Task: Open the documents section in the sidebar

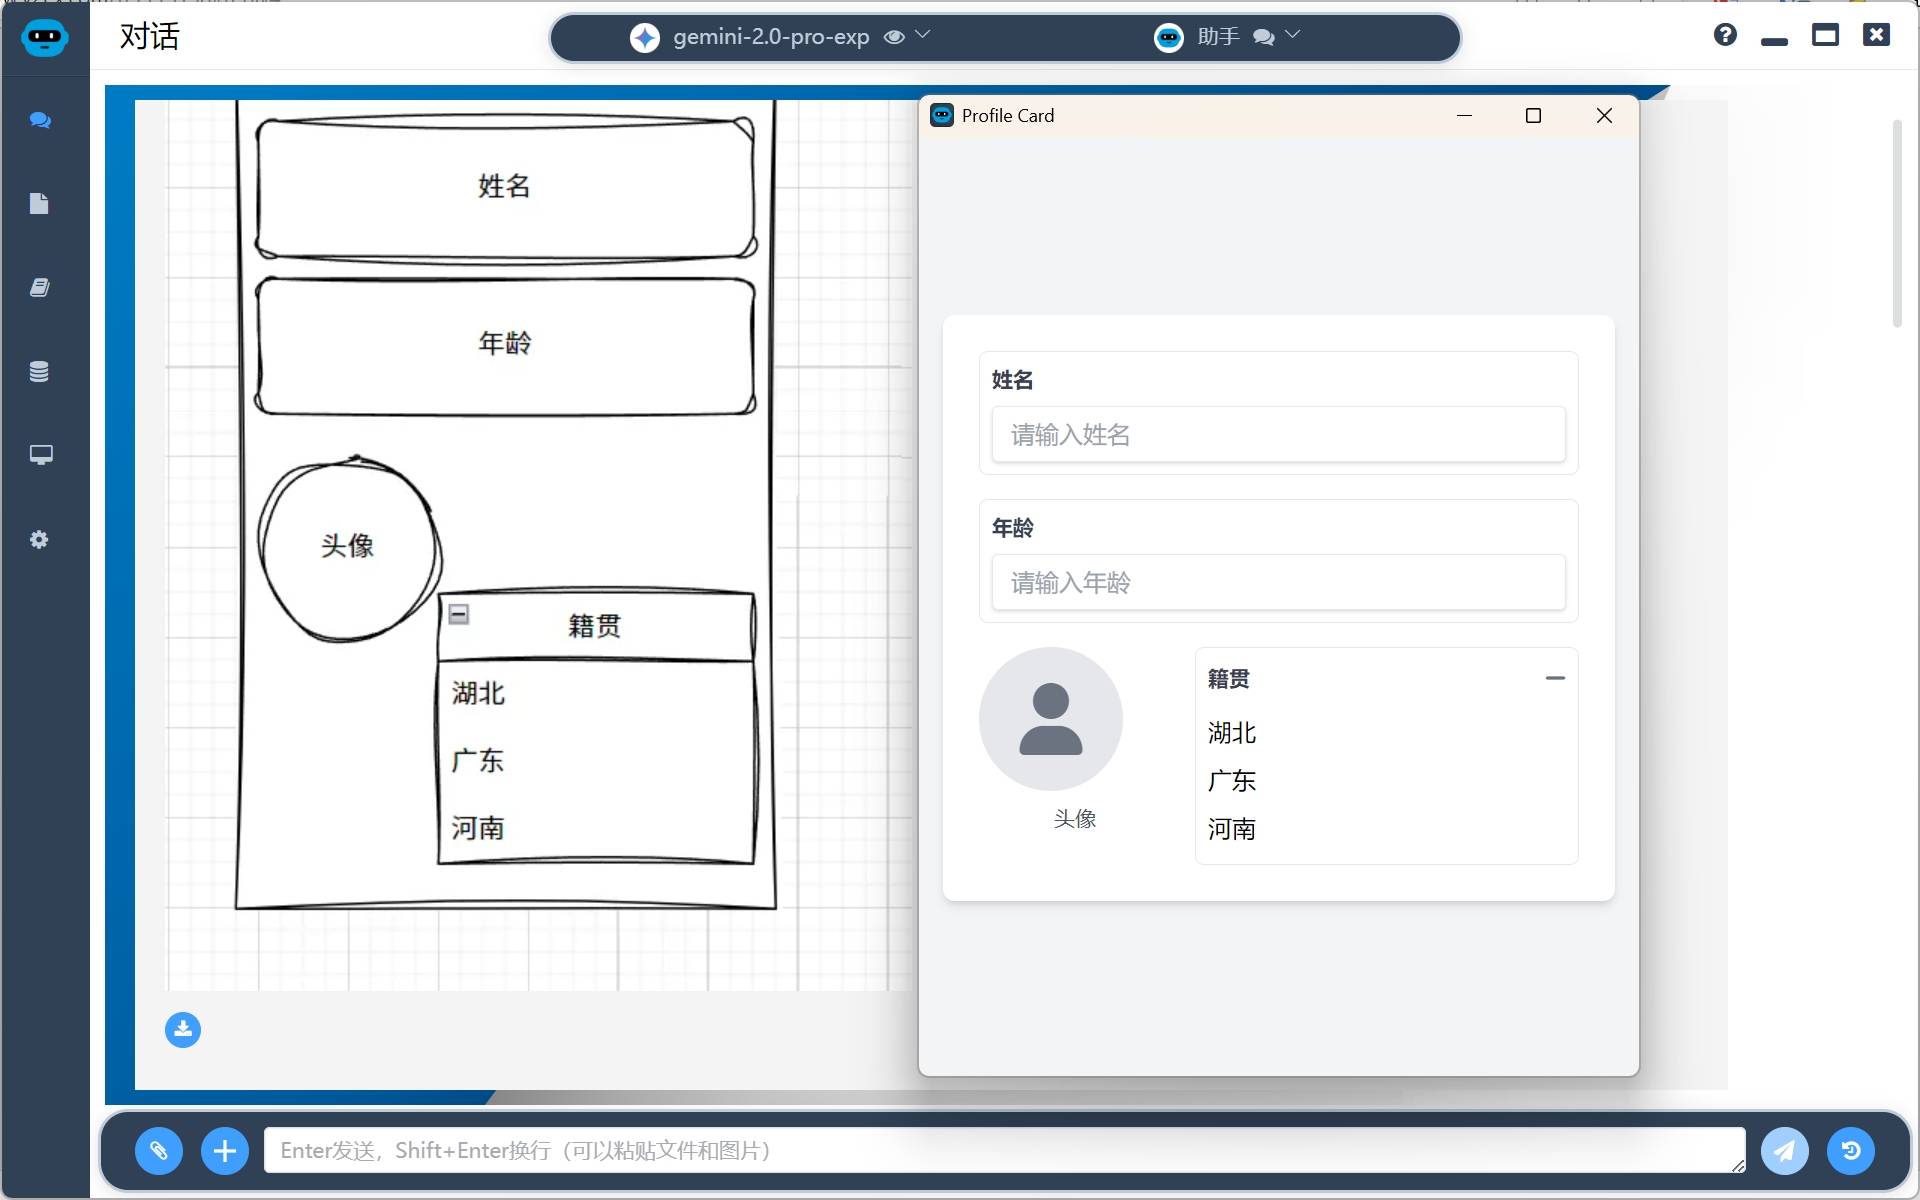Action: [x=40, y=204]
